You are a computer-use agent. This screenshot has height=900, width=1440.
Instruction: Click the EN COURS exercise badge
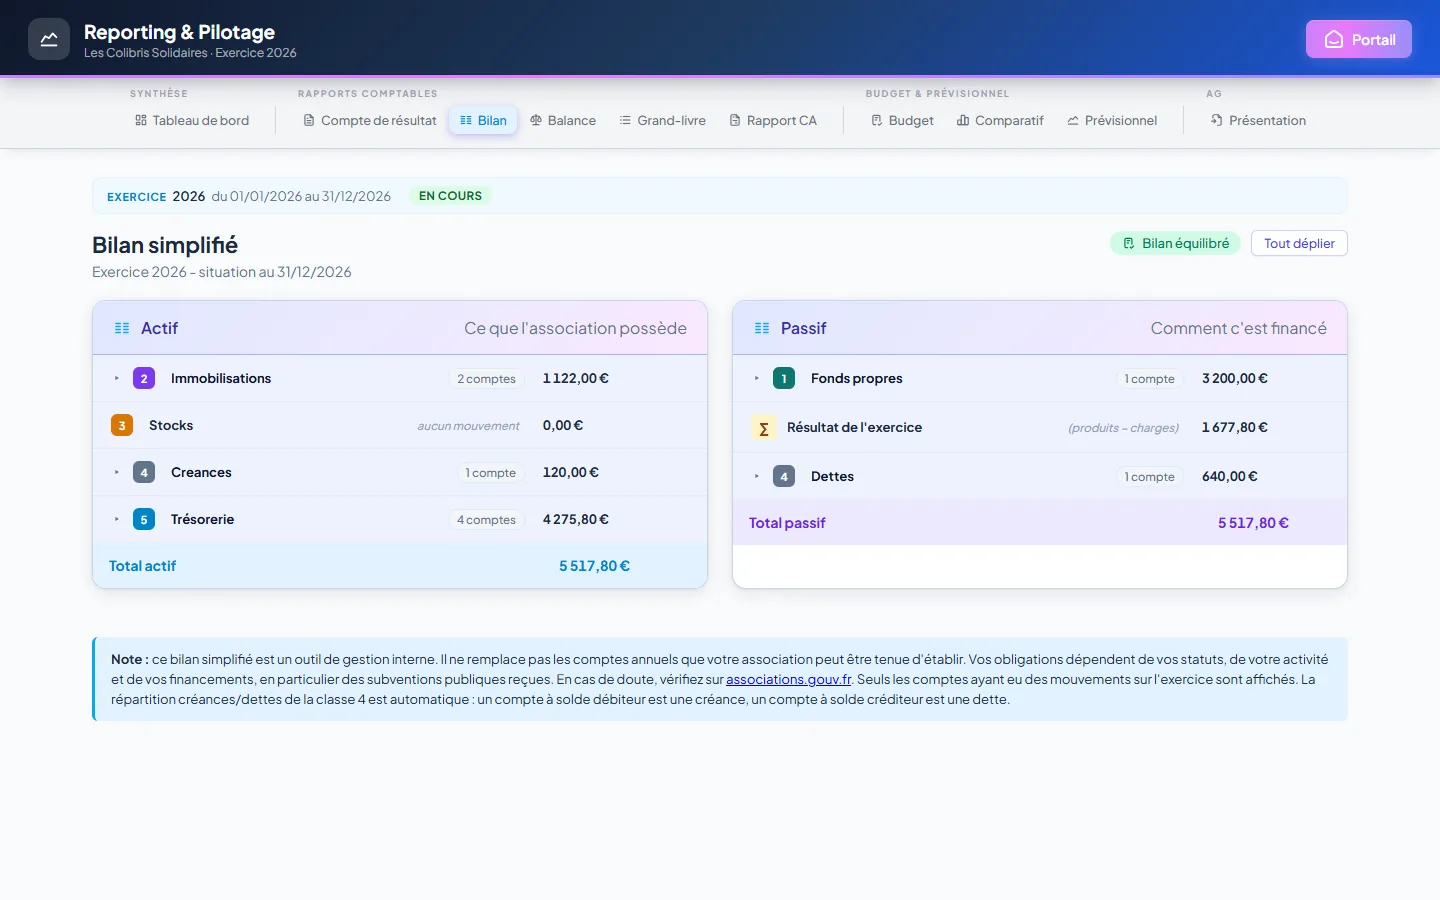pos(450,196)
